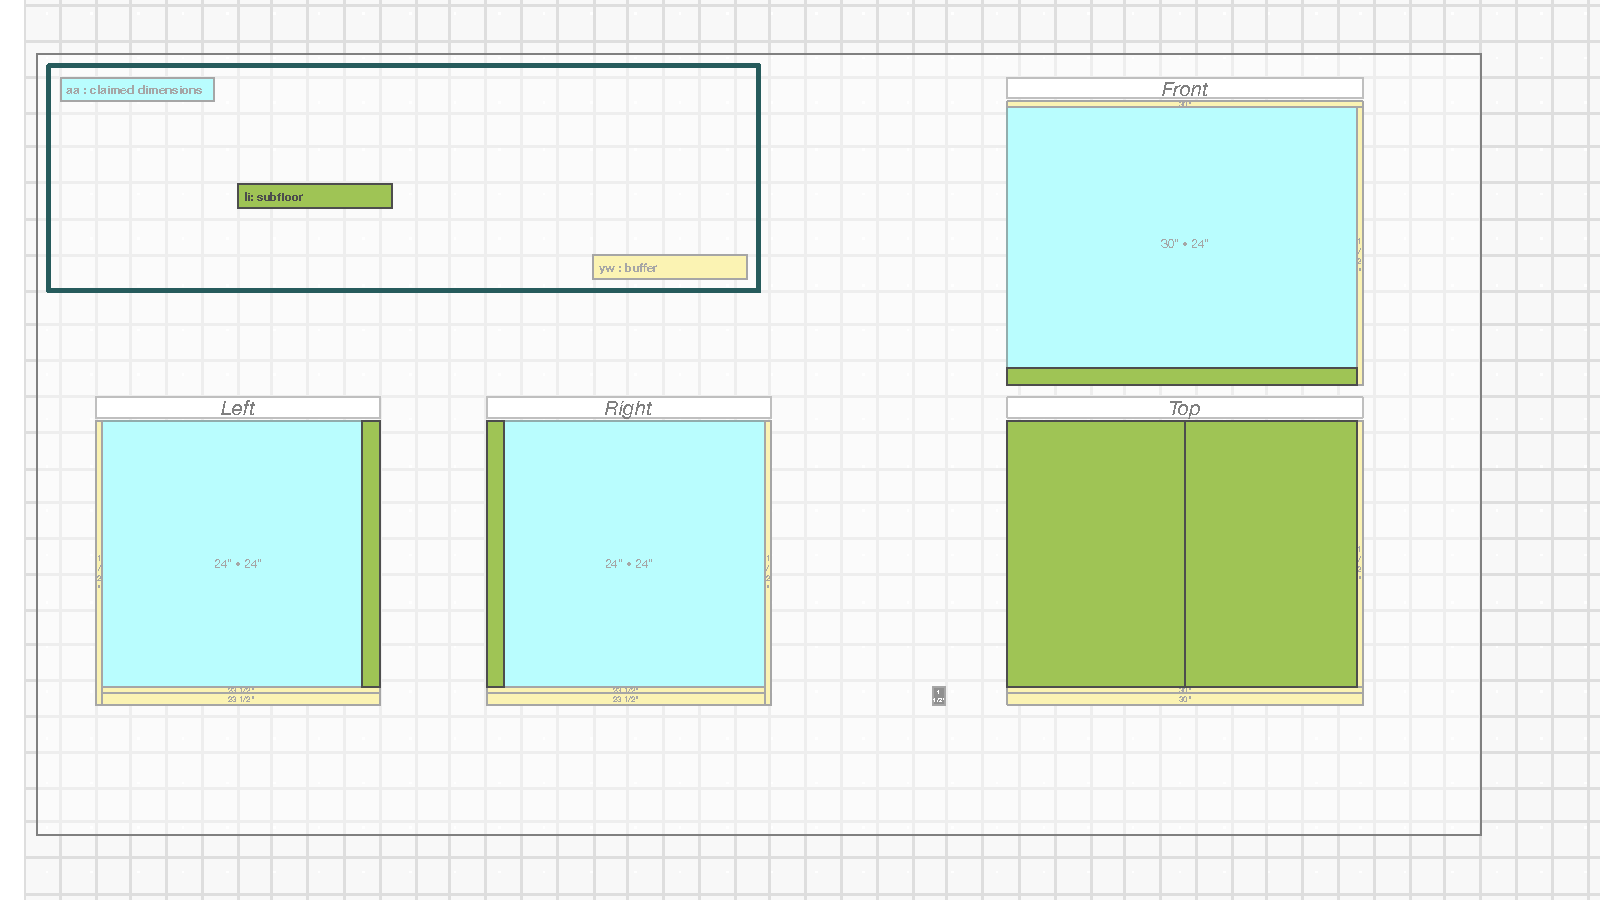The height and width of the screenshot is (900, 1600).
Task: Select the cyan 24" • 24" panel in Left view
Action: 232,554
